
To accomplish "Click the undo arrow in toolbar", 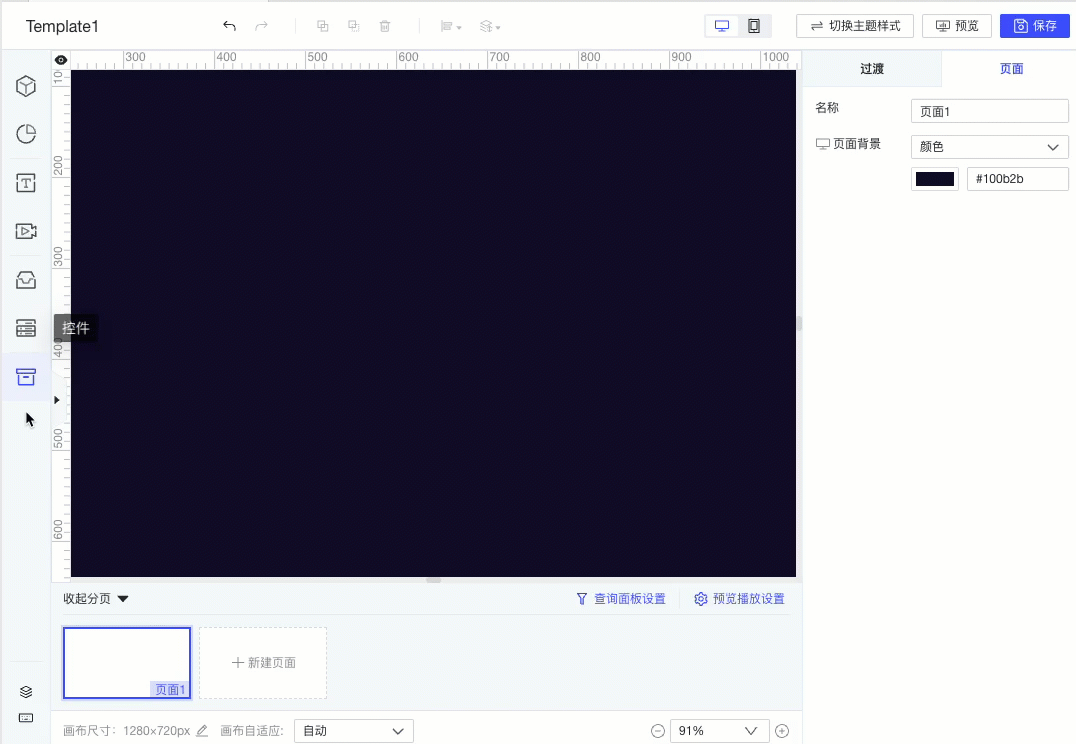I will pos(228,26).
